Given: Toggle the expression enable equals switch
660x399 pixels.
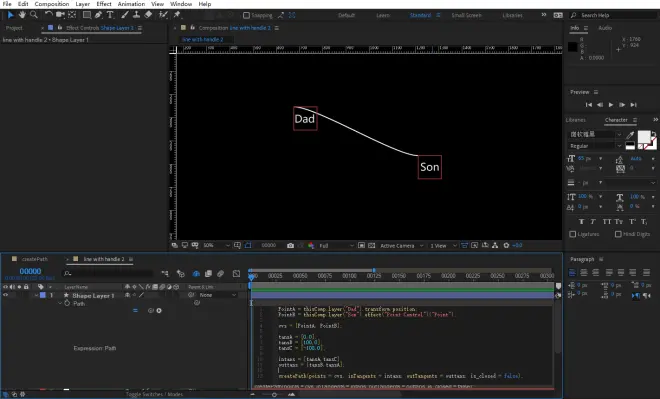Looking at the screenshot, I should 135,311.
